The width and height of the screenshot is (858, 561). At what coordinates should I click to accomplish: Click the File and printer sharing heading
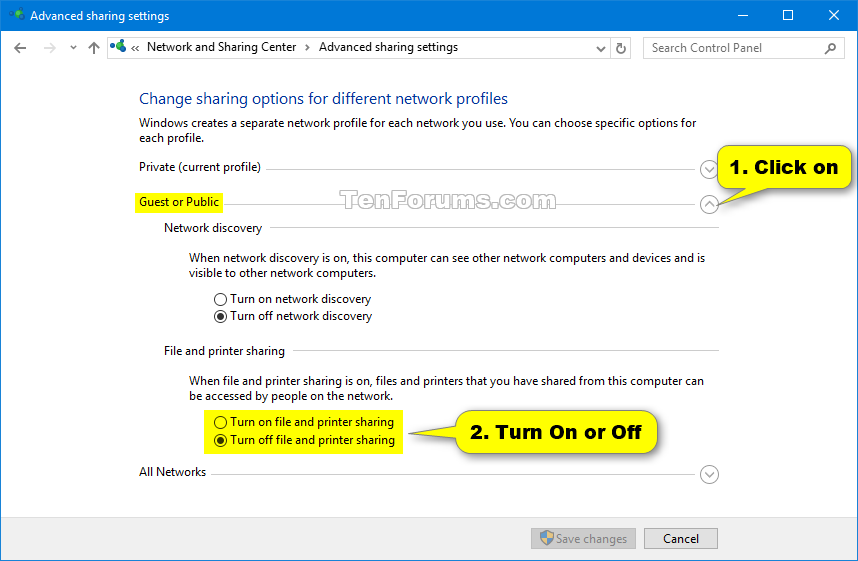click(224, 351)
